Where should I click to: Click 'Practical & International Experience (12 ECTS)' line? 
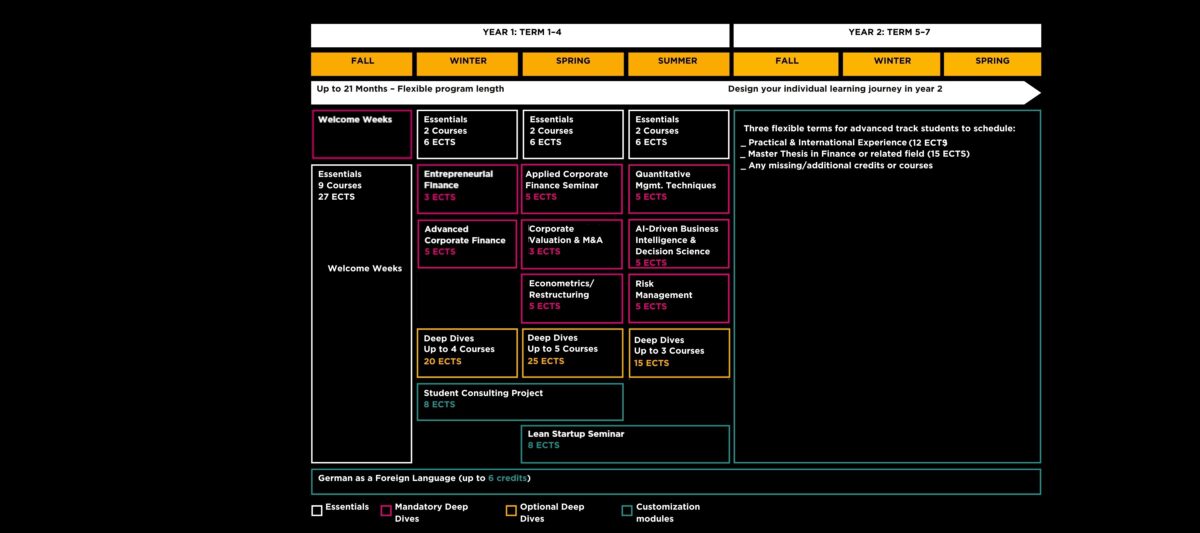tap(844, 143)
